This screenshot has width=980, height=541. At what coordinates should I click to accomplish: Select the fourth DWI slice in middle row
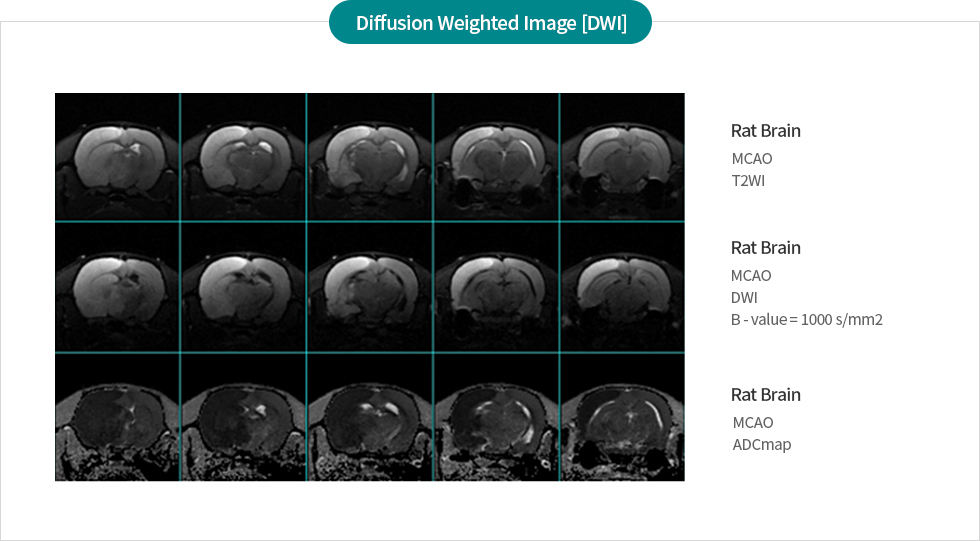[495, 287]
